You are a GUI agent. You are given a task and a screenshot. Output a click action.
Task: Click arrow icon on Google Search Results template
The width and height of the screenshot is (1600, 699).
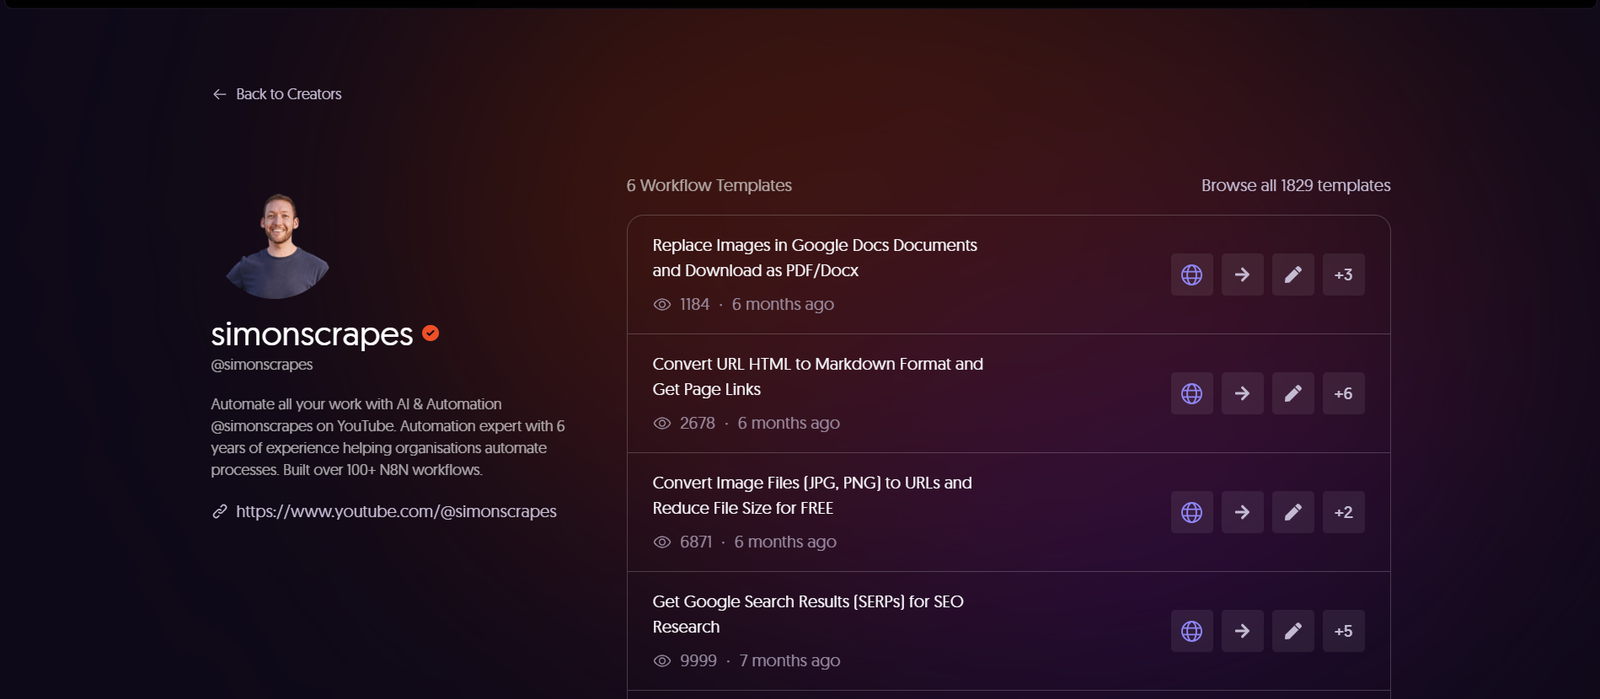[x=1242, y=631]
